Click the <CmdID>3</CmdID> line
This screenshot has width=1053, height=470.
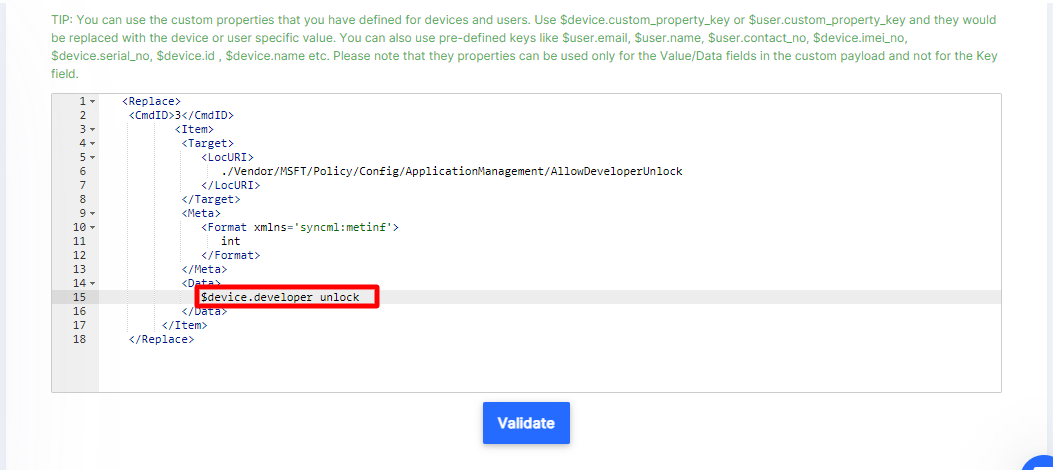pos(181,115)
